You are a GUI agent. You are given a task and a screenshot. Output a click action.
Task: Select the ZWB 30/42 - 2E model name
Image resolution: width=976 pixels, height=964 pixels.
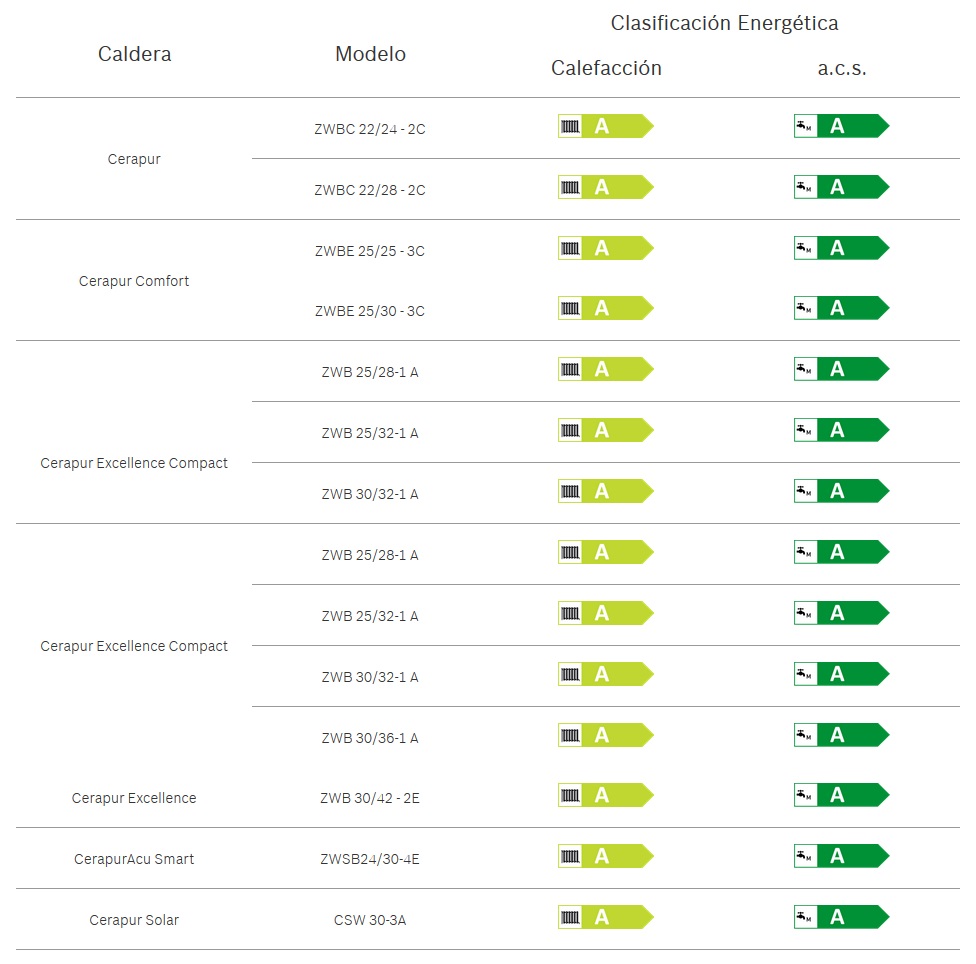point(370,798)
